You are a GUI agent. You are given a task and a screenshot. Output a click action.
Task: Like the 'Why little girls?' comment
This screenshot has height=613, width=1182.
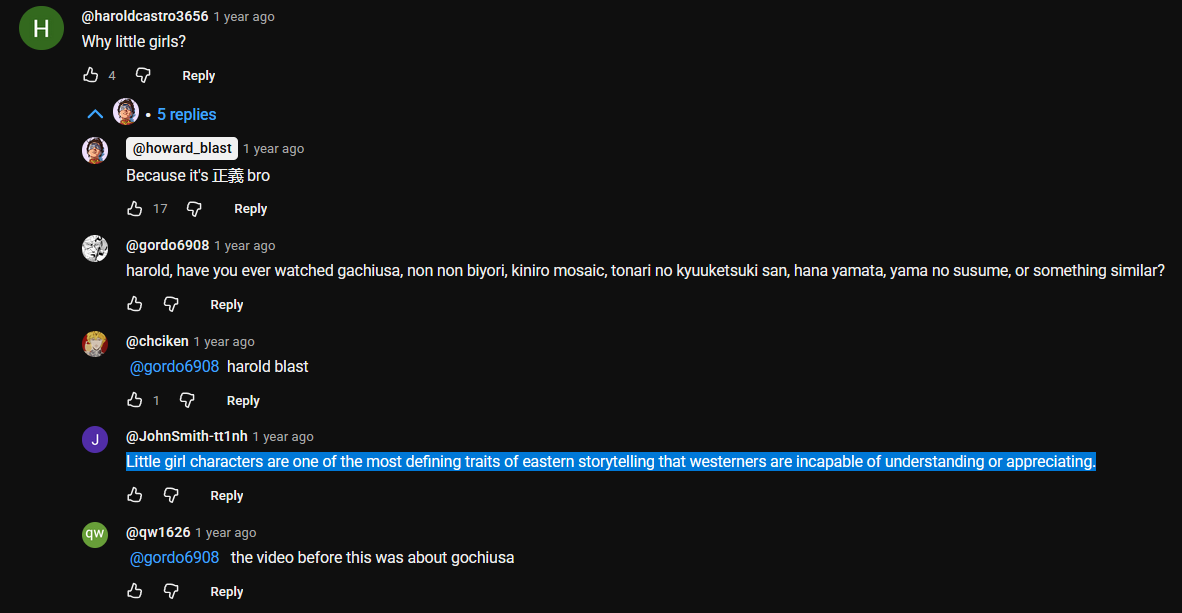tap(91, 76)
